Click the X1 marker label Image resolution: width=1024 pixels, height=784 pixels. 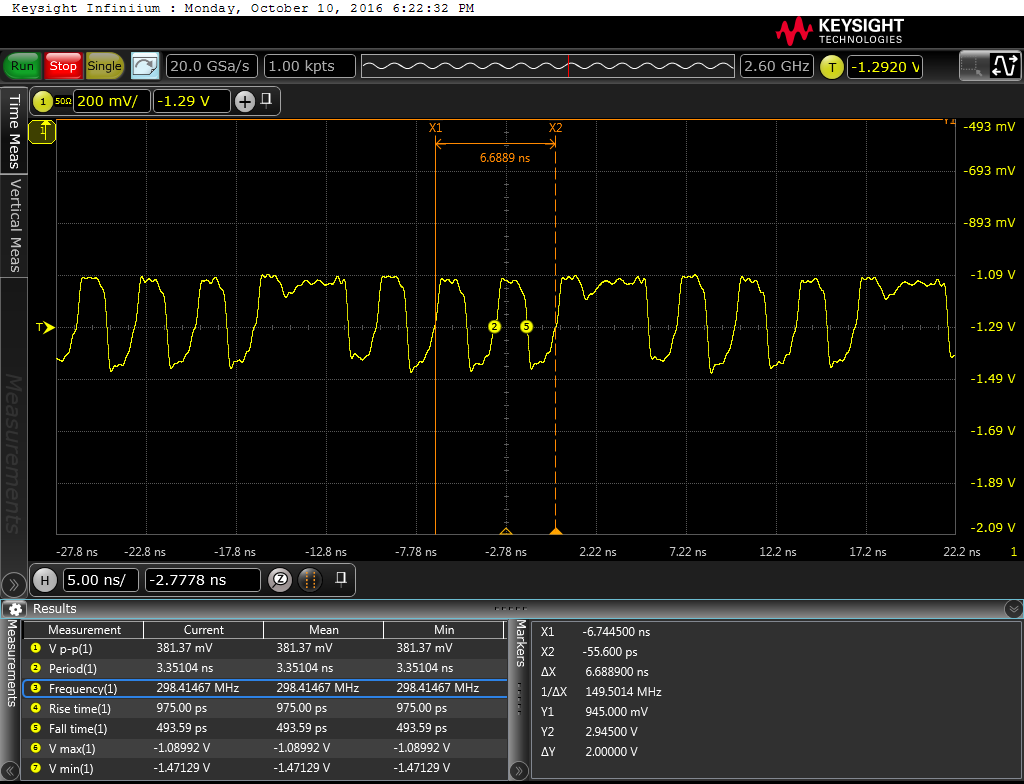(x=435, y=127)
